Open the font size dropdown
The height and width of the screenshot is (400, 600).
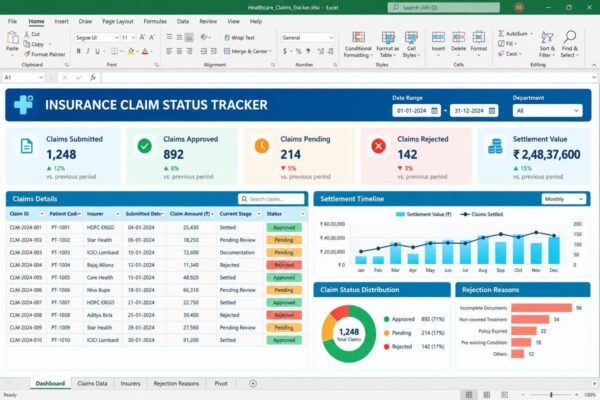click(x=133, y=38)
